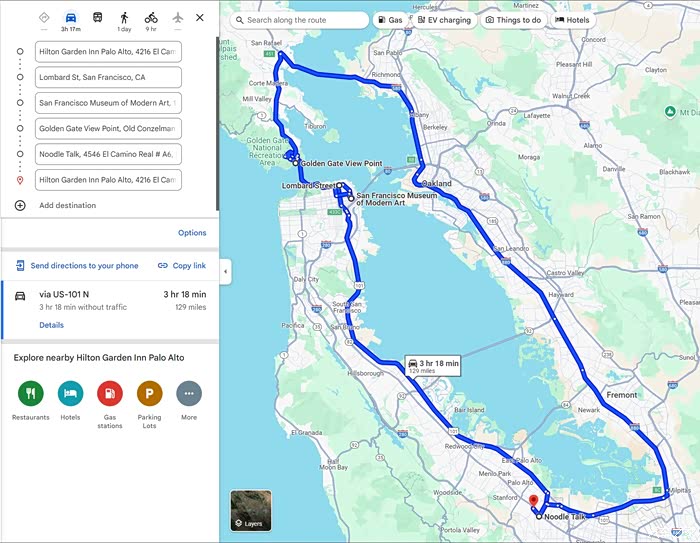Collapse the side panel arrow
700x543 pixels.
point(225,271)
